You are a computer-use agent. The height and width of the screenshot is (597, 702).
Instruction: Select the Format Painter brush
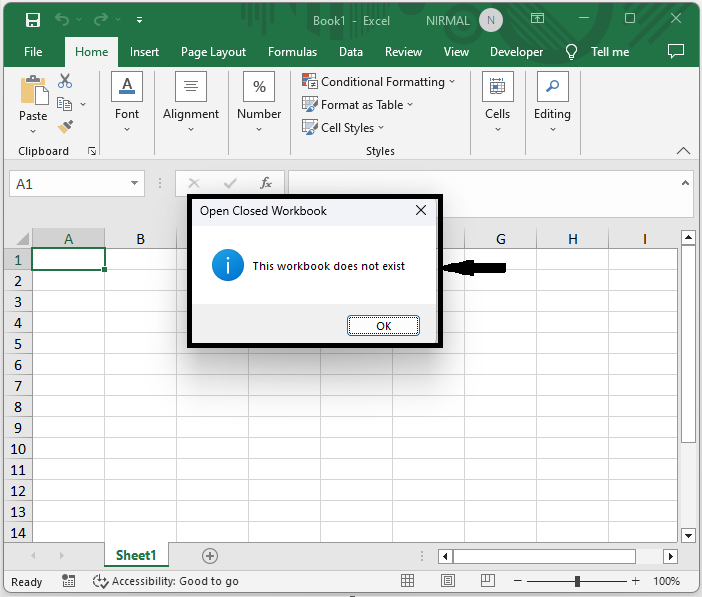click(x=65, y=127)
